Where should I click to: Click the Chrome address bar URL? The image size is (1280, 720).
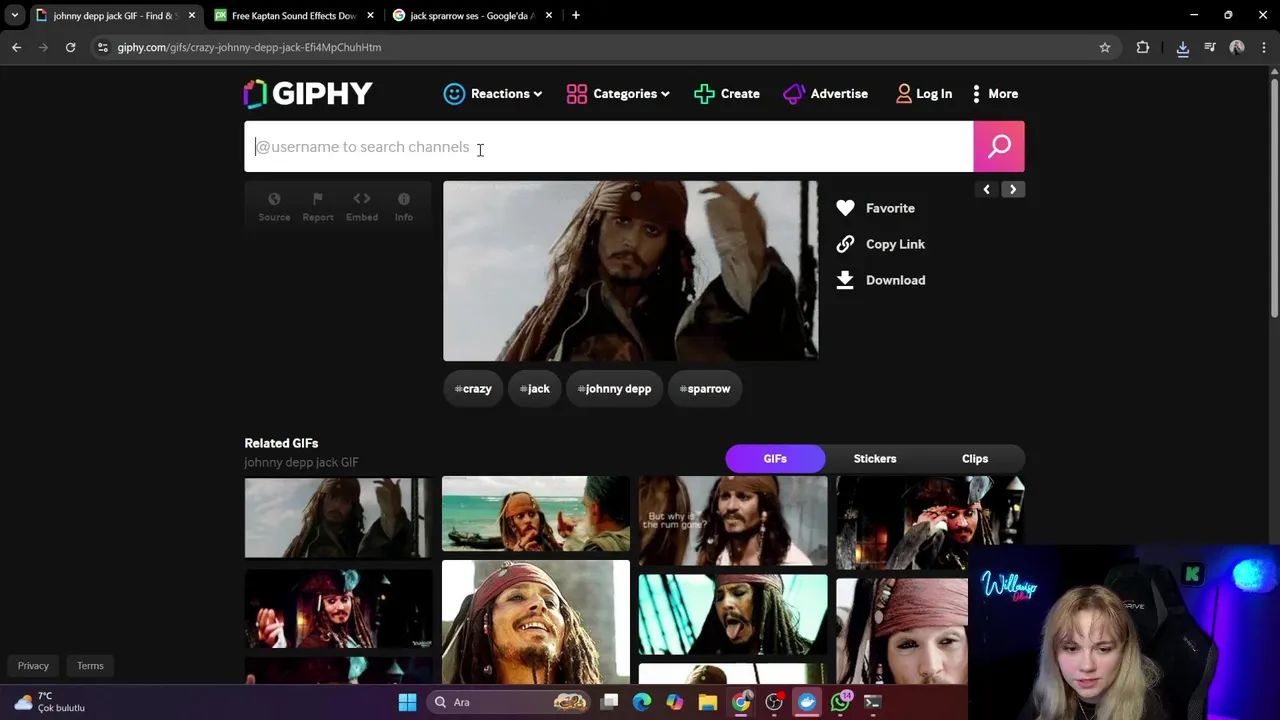[x=249, y=47]
